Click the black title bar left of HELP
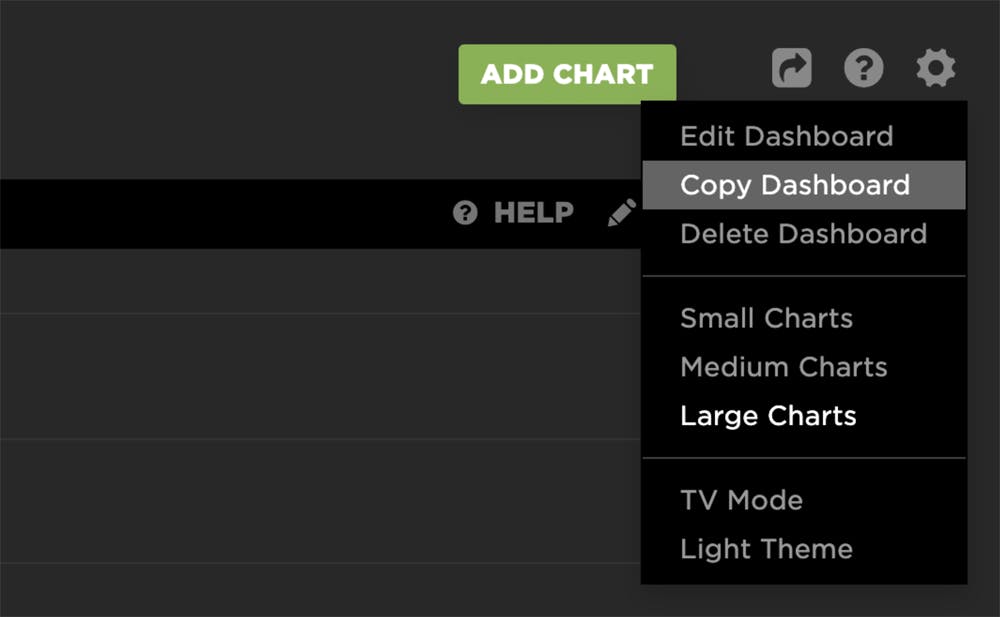Viewport: 1000px width, 617px height. 220,213
